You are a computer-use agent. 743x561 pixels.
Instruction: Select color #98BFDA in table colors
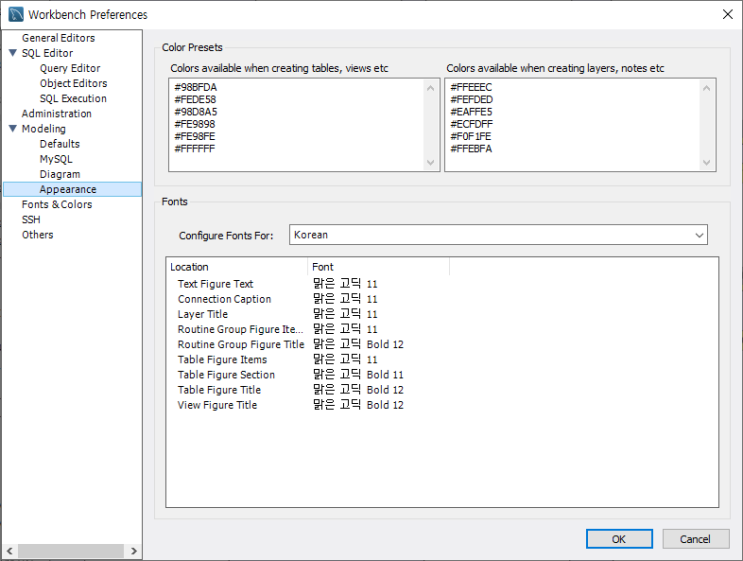(x=194, y=88)
